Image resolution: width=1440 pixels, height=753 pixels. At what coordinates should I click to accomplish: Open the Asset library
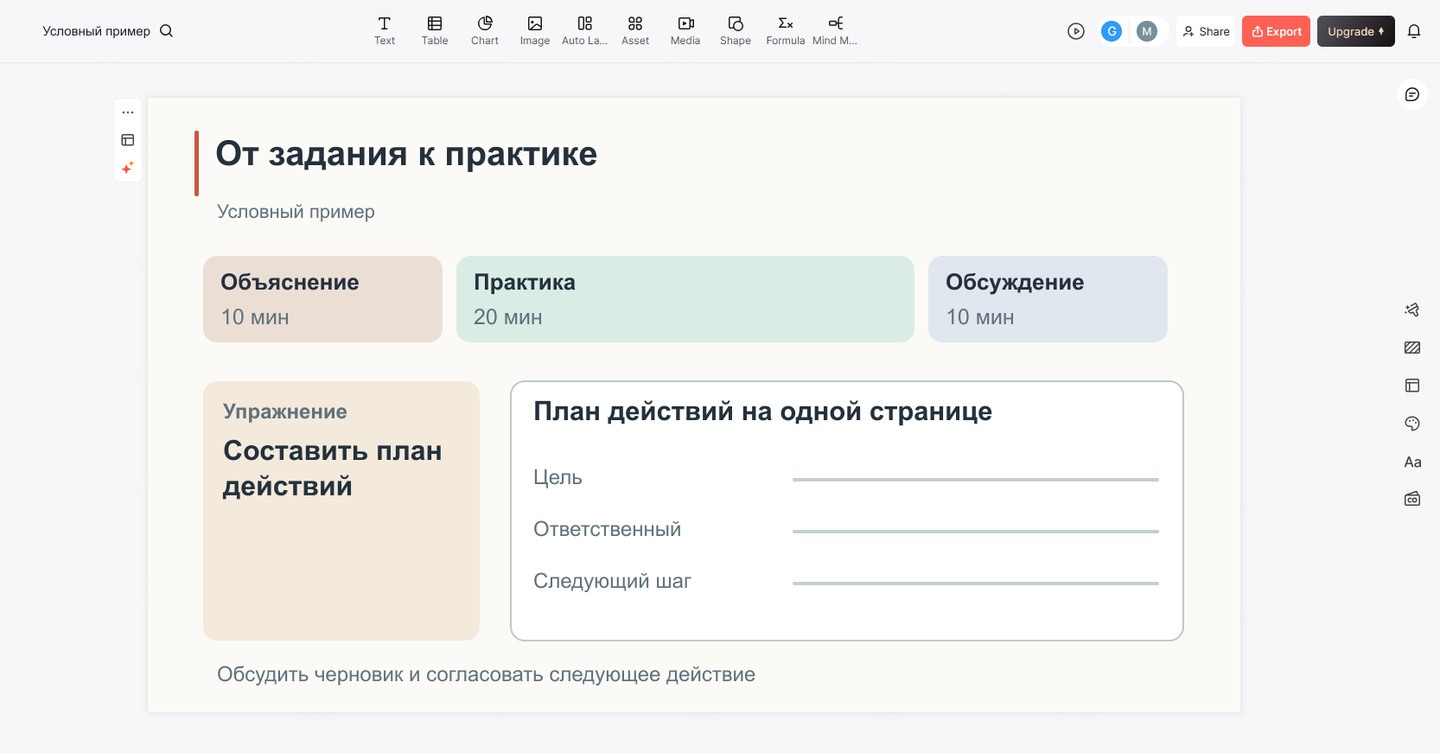pyautogui.click(x=635, y=30)
